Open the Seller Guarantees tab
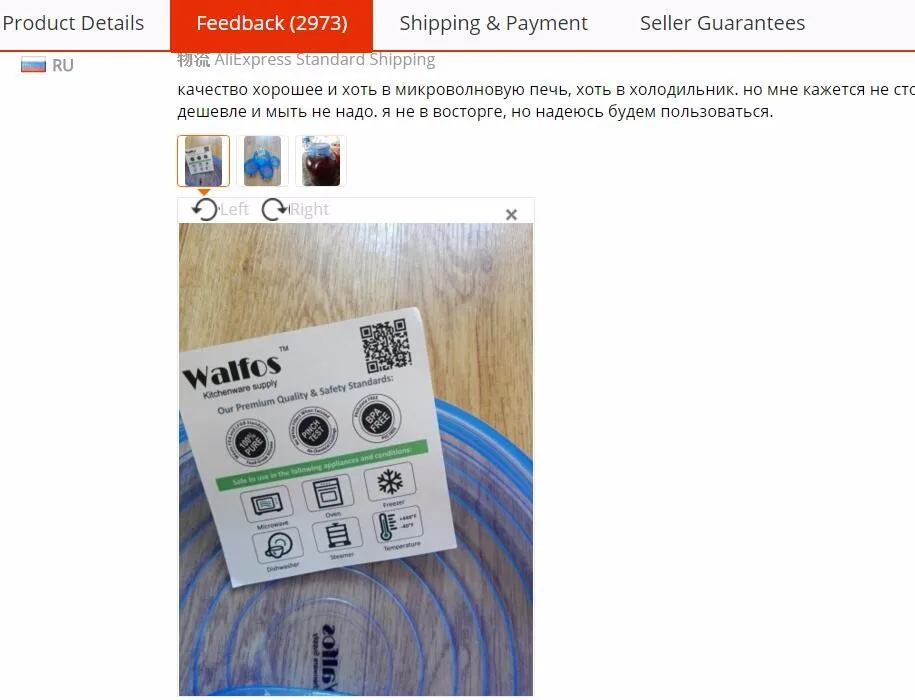The width and height of the screenshot is (915, 700). pyautogui.click(x=722, y=23)
